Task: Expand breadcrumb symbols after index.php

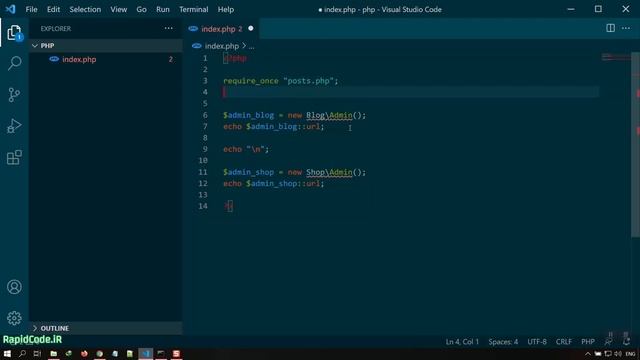Action: coord(251,46)
